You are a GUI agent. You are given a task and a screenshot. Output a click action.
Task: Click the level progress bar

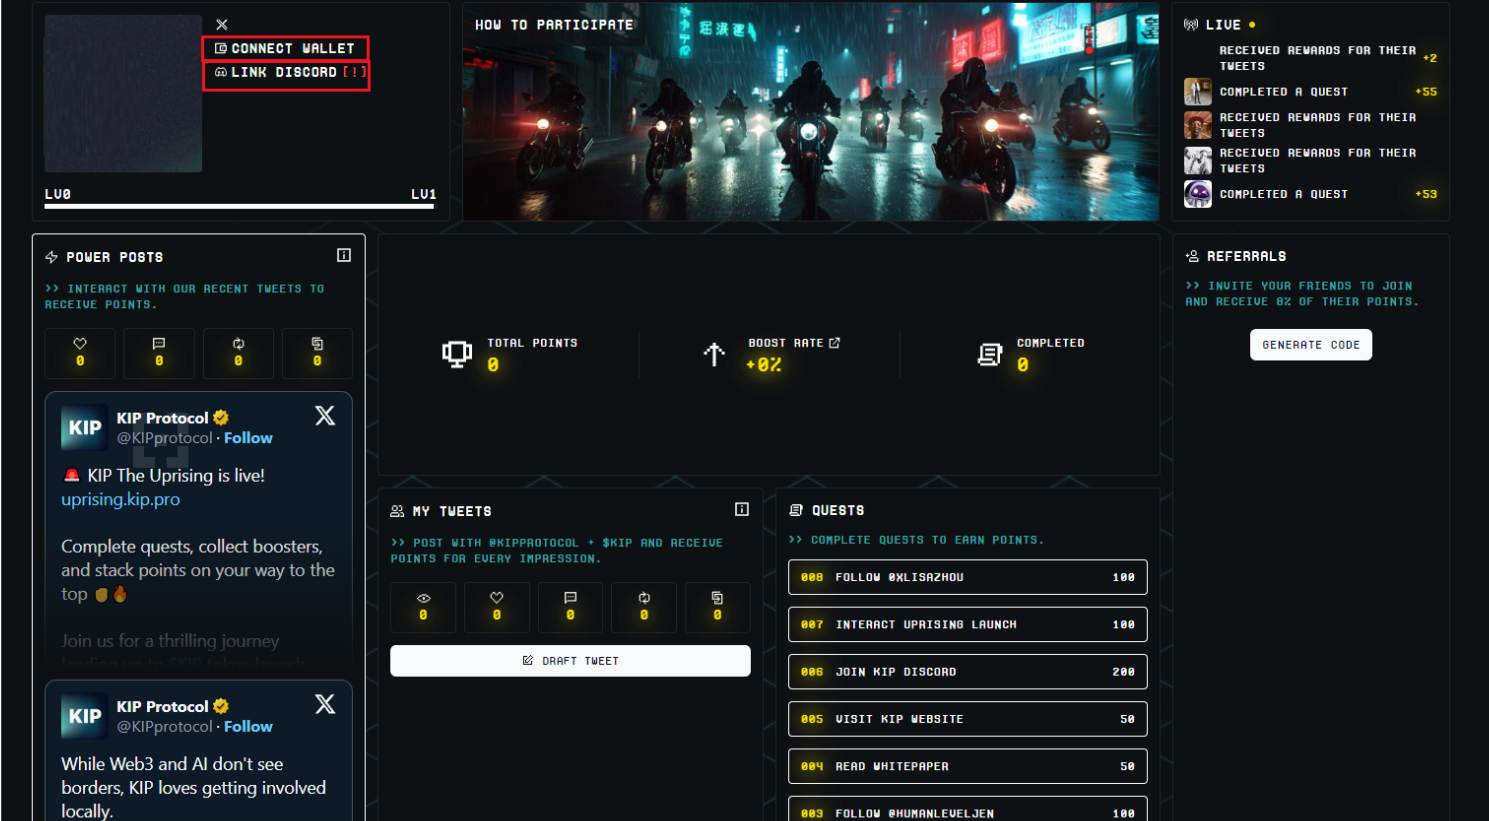(240, 207)
